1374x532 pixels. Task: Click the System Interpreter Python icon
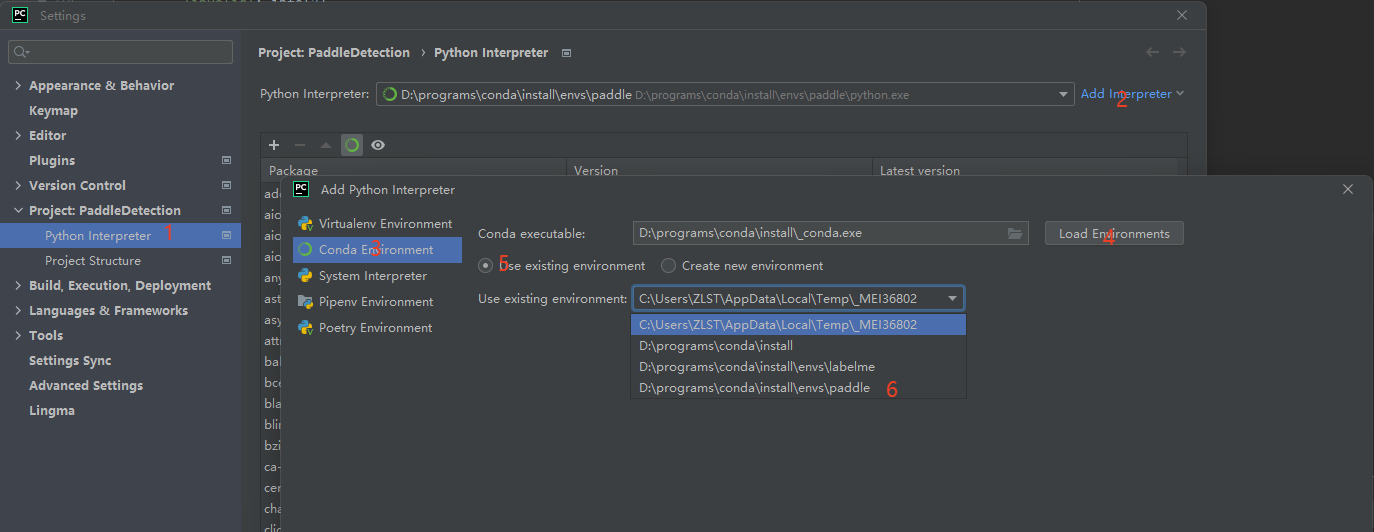tap(306, 276)
